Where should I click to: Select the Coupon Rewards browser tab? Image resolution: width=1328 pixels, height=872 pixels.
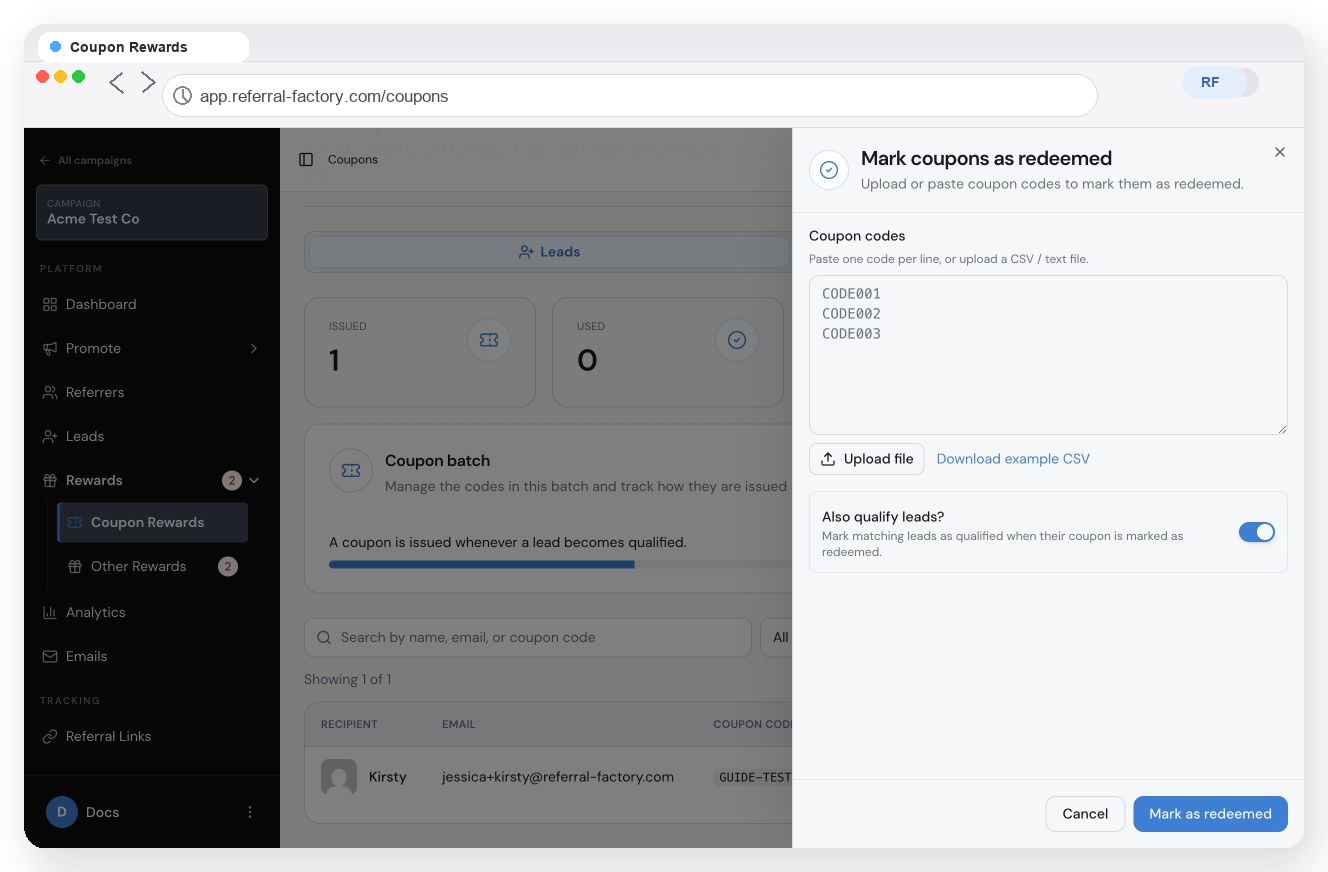click(143, 47)
